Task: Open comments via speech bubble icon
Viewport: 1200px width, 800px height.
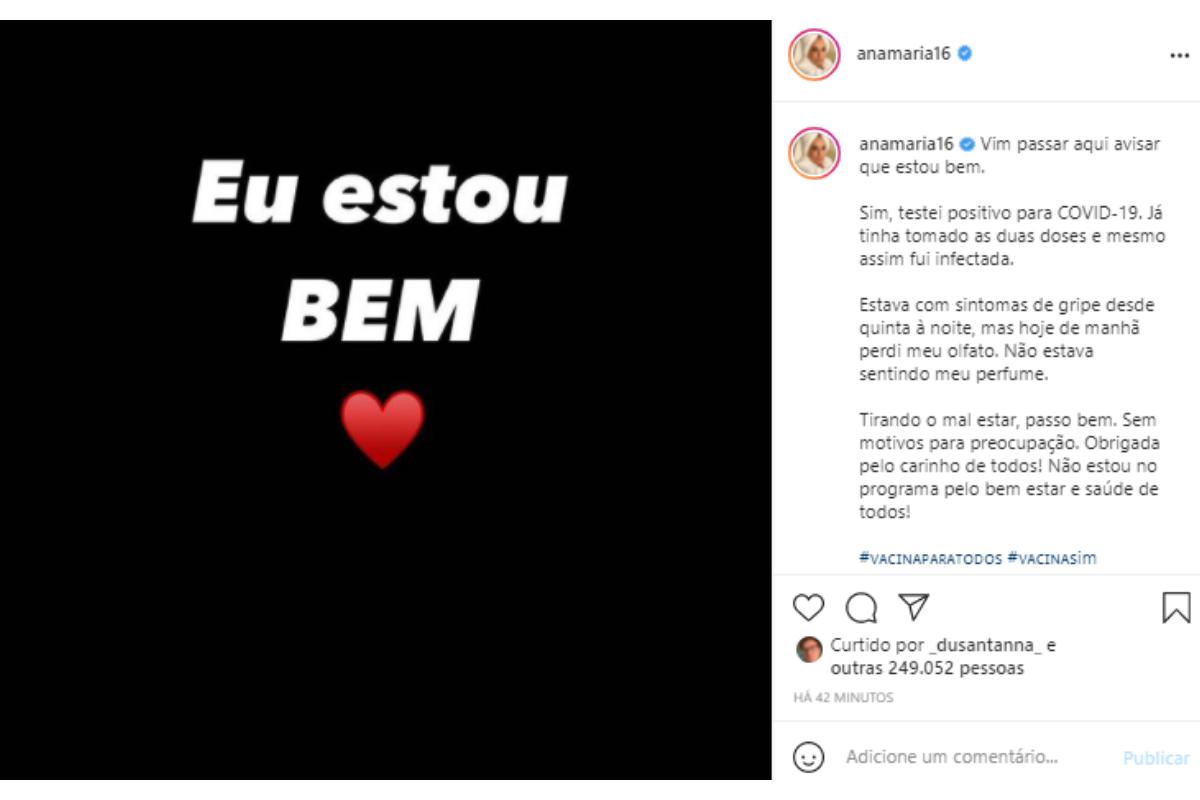Action: 861,607
